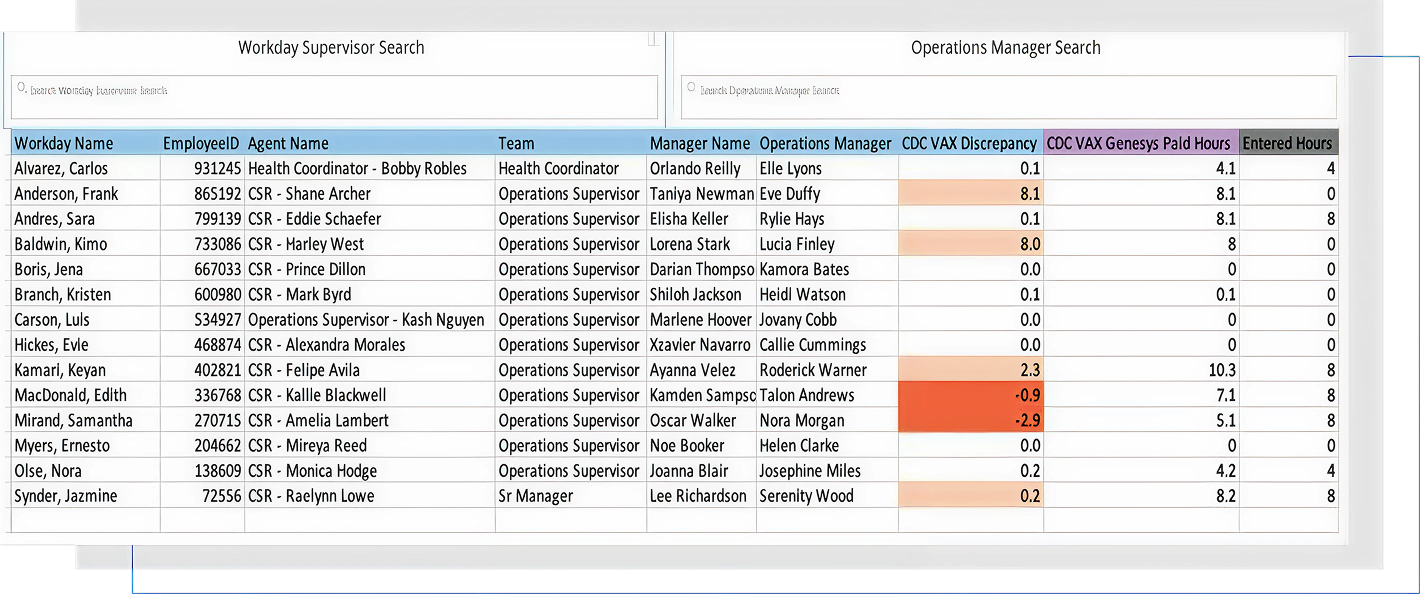This screenshot has width=1420, height=594.
Task: Click CSR - Shane Archer agent cell
Action: click(x=370, y=194)
